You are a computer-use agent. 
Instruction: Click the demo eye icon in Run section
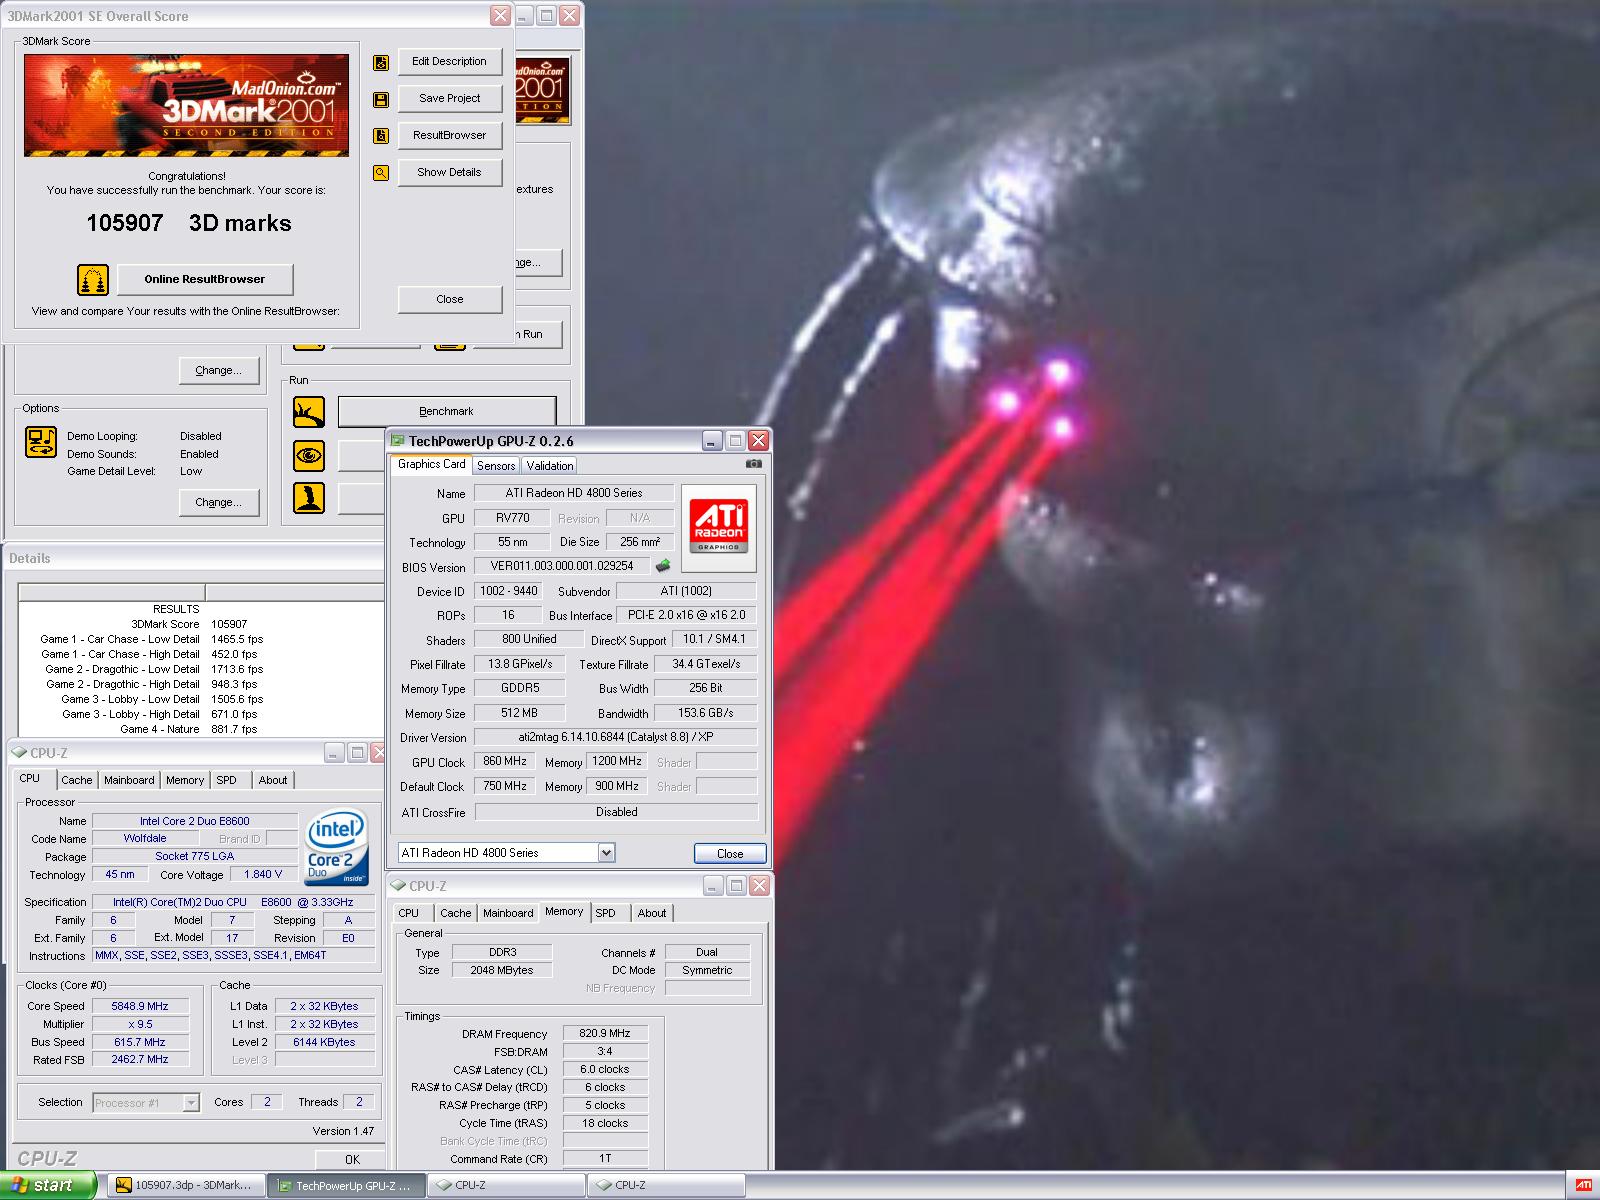coord(309,456)
